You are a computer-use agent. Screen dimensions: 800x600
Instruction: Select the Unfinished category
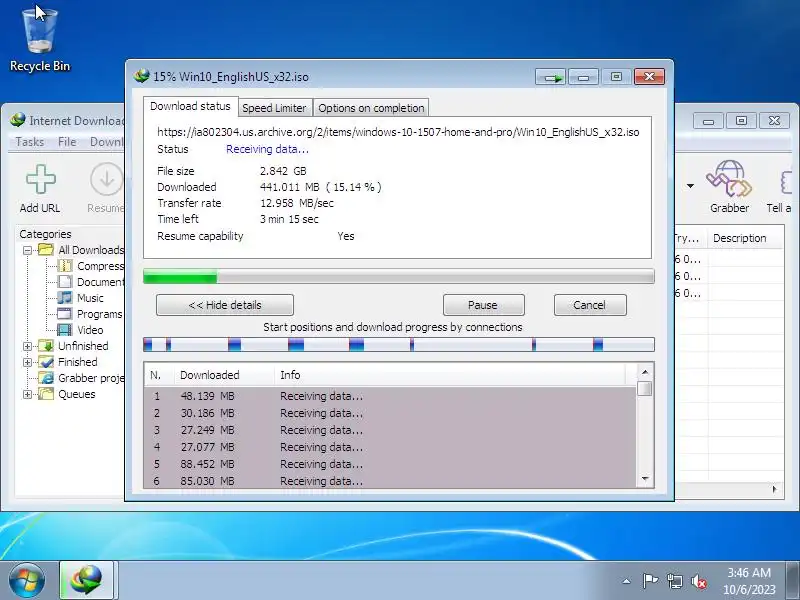[74, 346]
